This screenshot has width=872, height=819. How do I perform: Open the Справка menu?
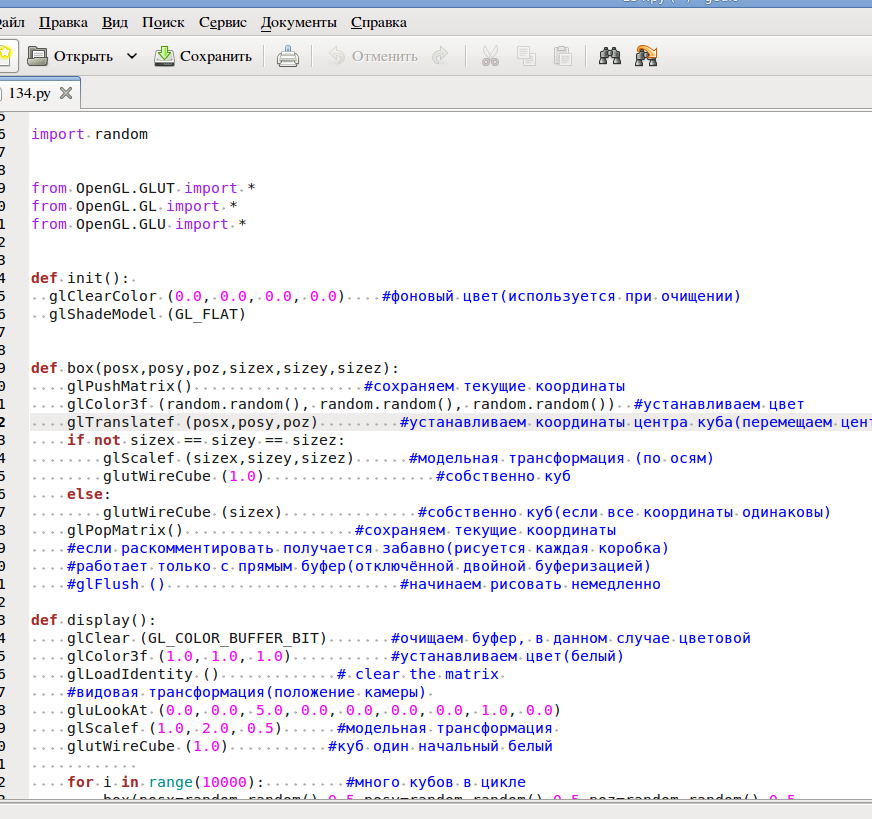click(379, 22)
